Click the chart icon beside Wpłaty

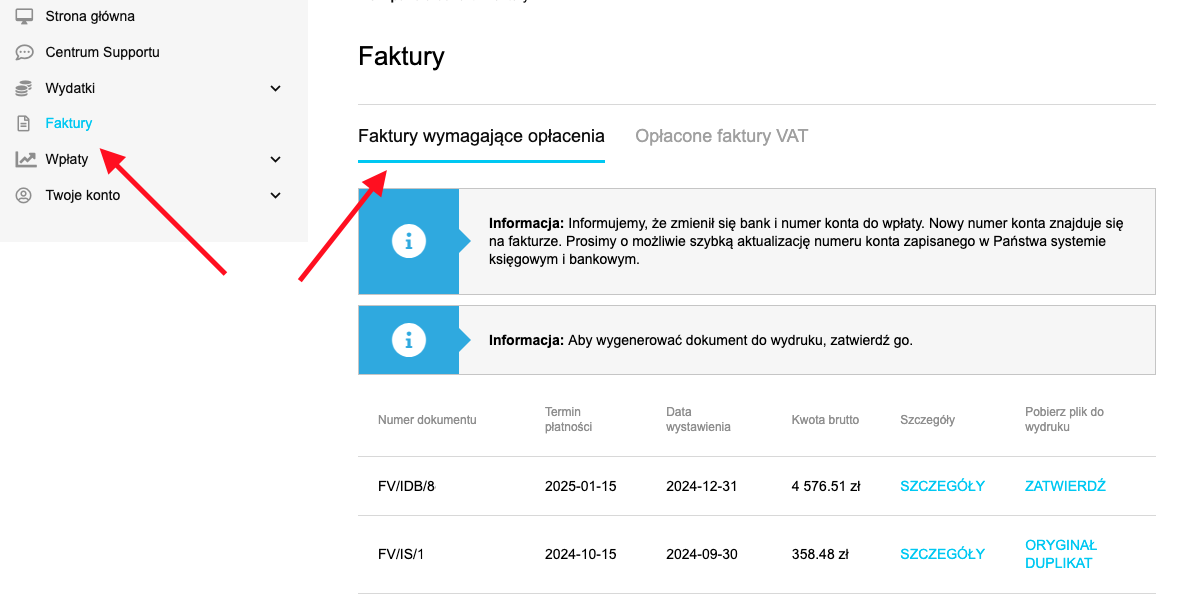point(25,159)
